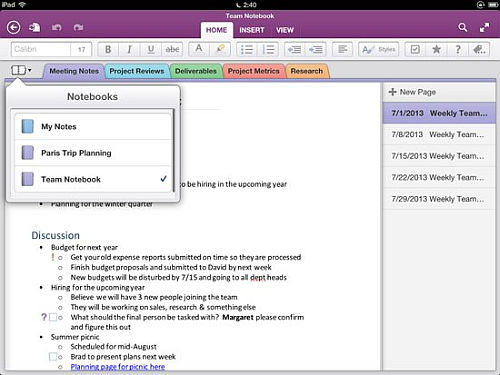This screenshot has width=500, height=375.
Task: Insert a bulleted list
Action: [247, 49]
